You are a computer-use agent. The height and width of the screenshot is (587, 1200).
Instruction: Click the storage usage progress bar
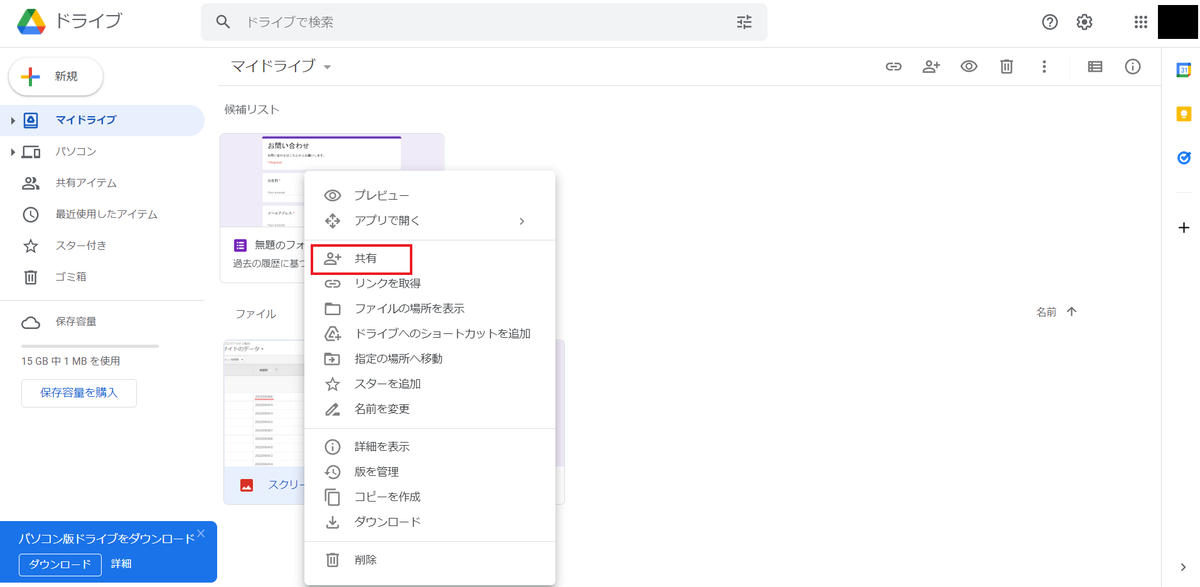pyautogui.click(x=88, y=347)
